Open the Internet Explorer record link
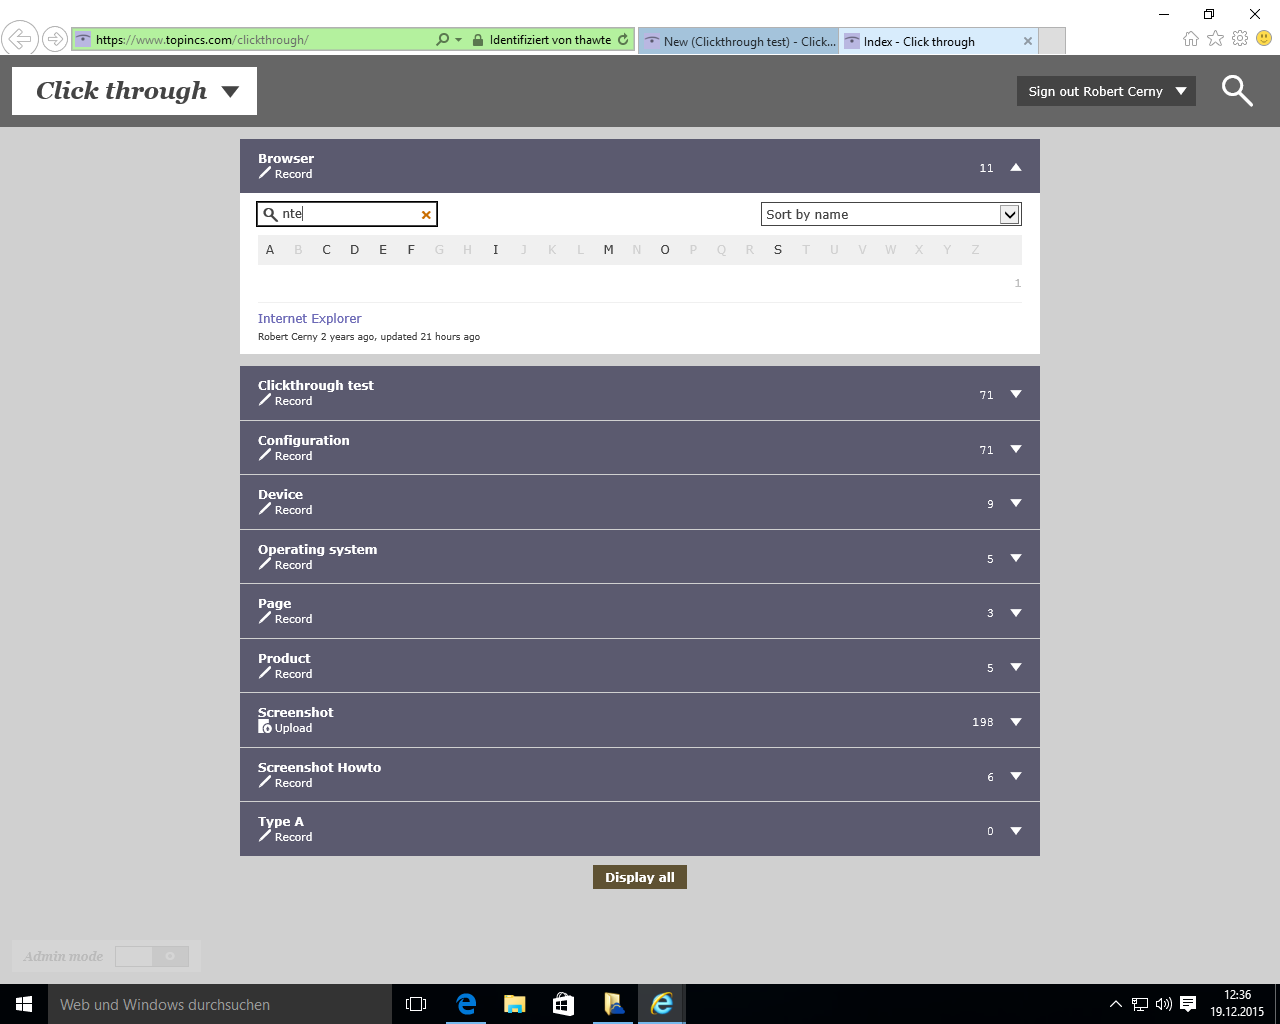 tap(309, 319)
